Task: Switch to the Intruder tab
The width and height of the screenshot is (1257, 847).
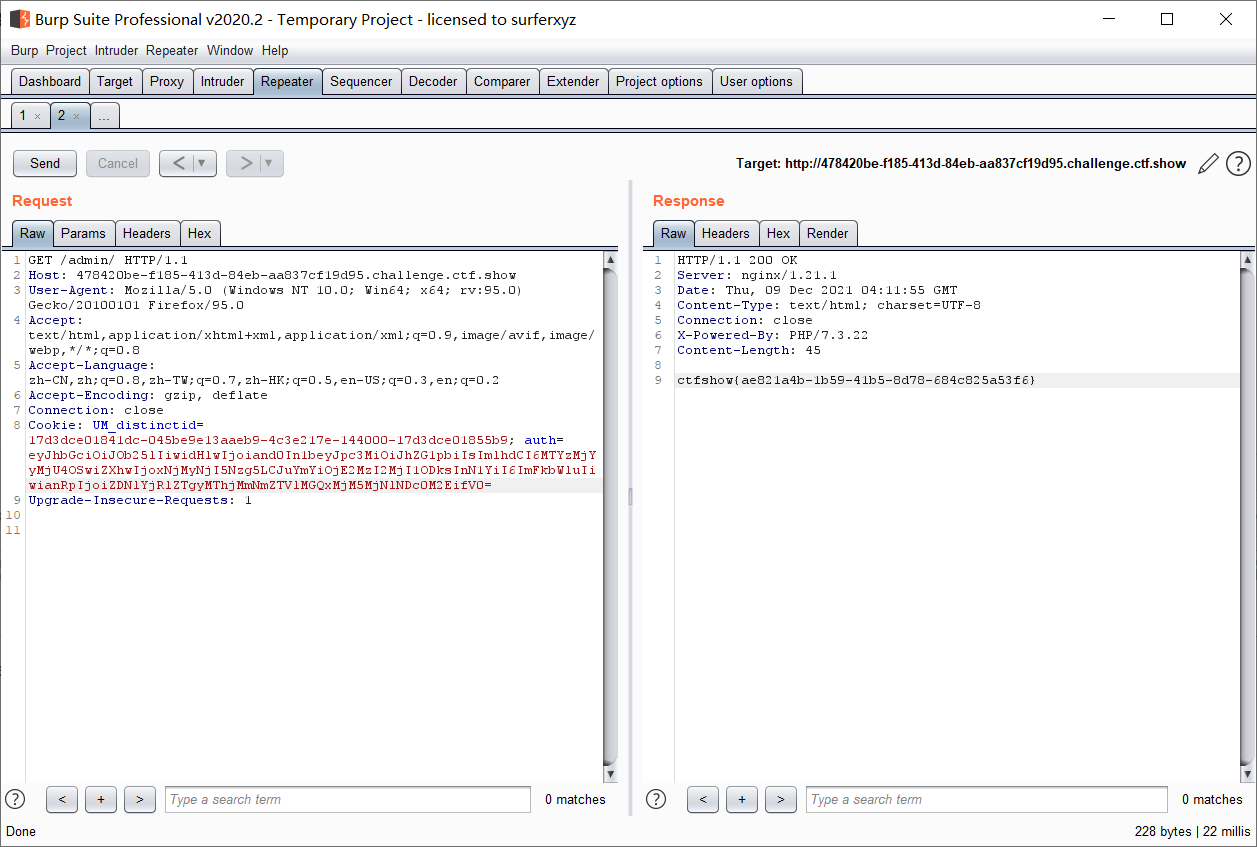Action: pos(222,82)
